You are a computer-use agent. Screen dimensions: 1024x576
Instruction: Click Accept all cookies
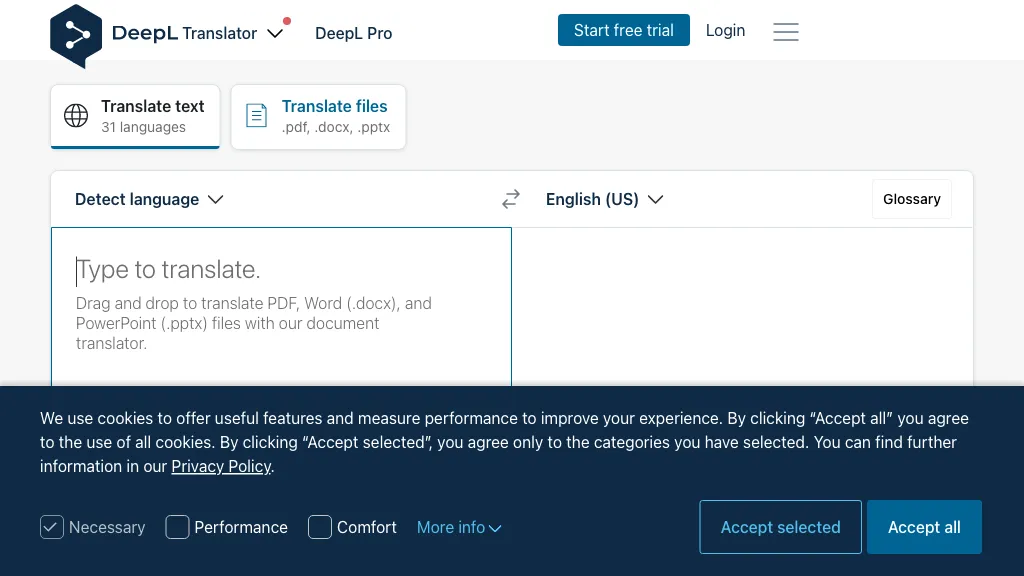[924, 527]
